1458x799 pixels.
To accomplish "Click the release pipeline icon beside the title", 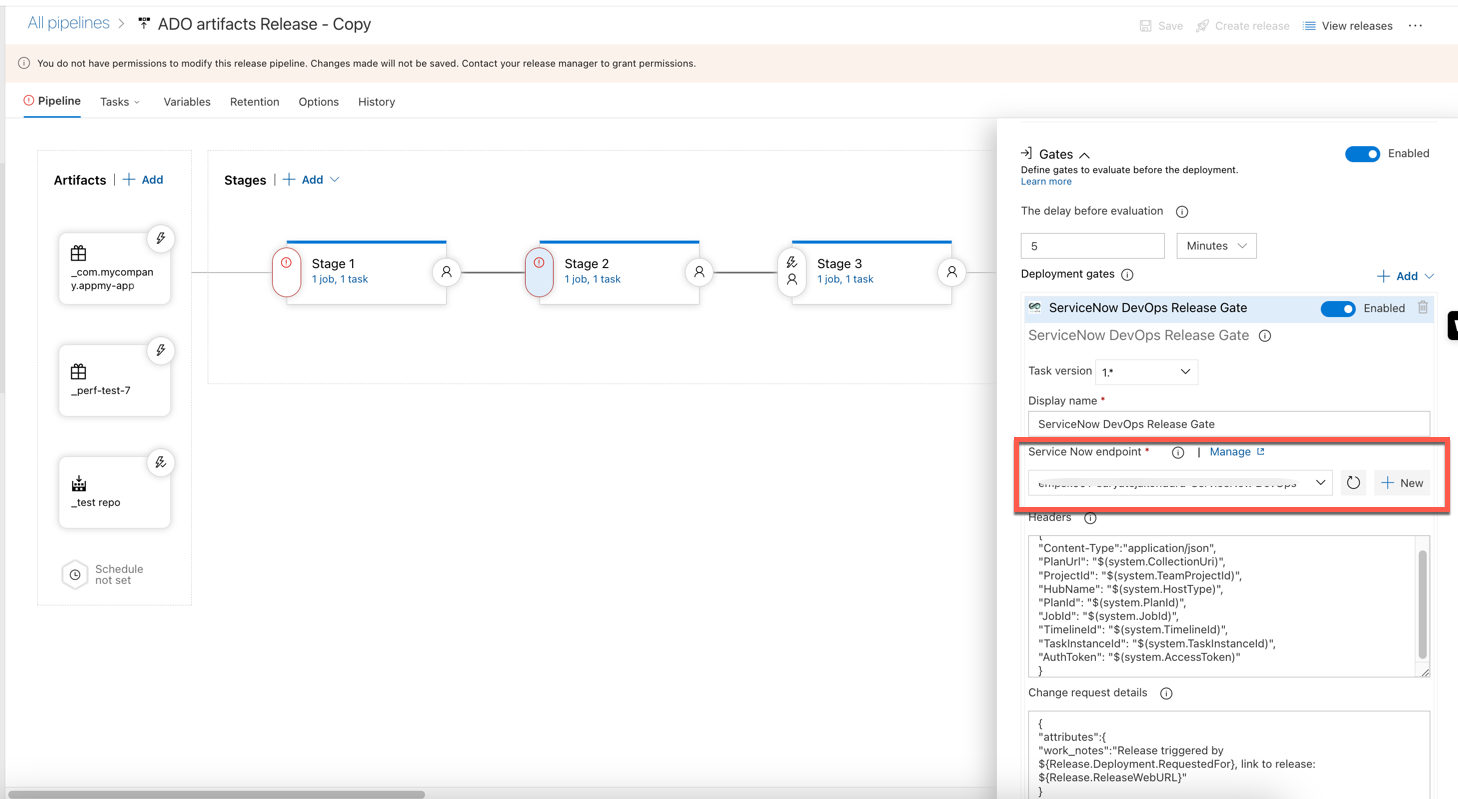I will tap(144, 23).
